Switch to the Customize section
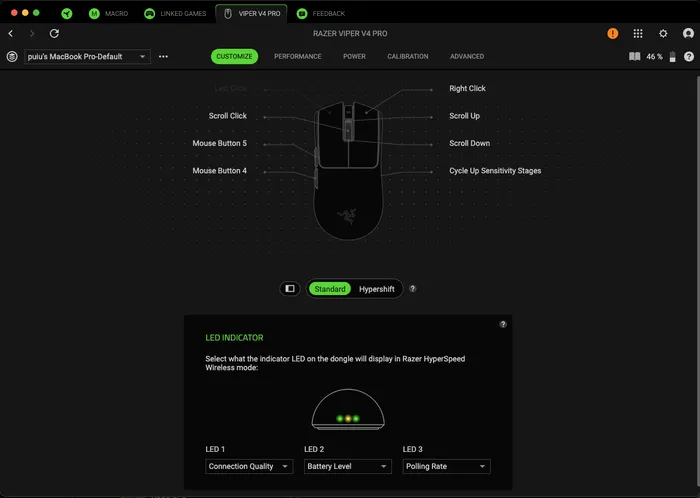 click(x=234, y=57)
